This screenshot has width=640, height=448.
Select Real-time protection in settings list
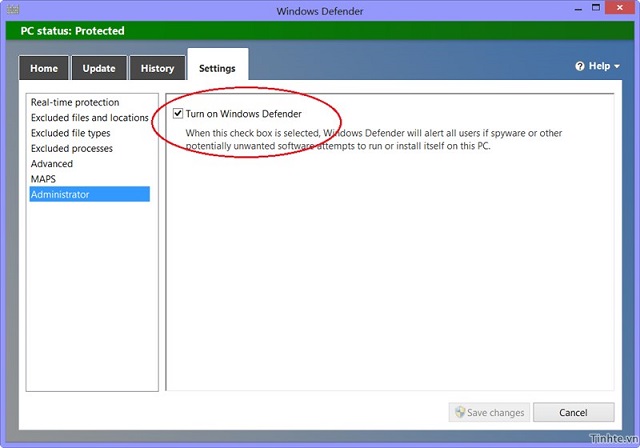coord(89,102)
